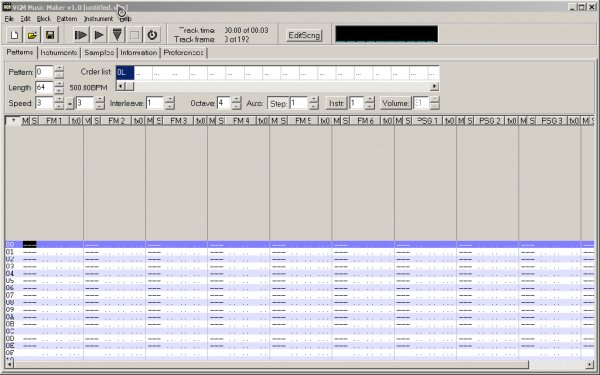Click the FM 1 channel header
600x375 pixels.
(54, 121)
